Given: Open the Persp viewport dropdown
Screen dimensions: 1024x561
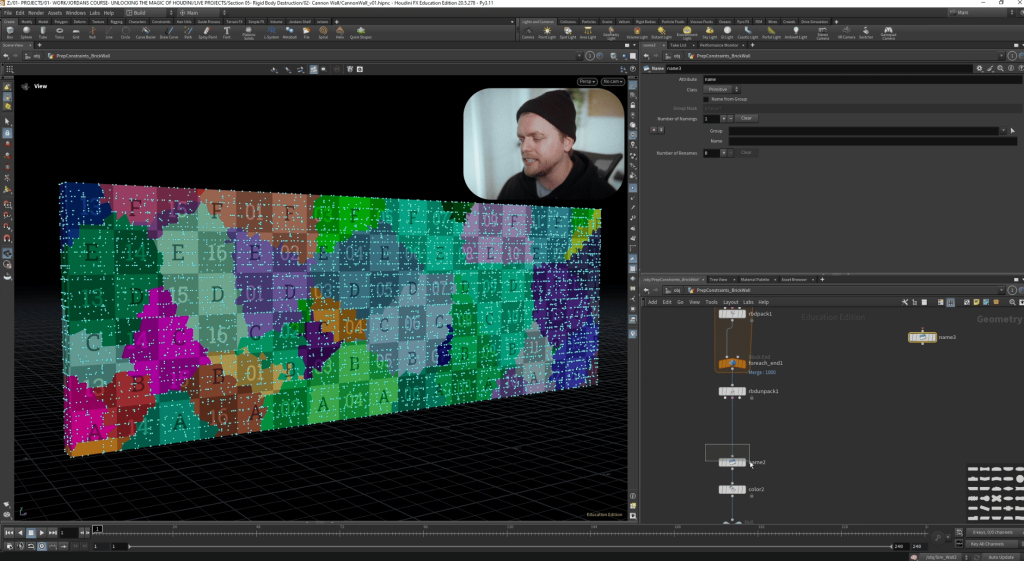Looking at the screenshot, I should coord(586,82).
